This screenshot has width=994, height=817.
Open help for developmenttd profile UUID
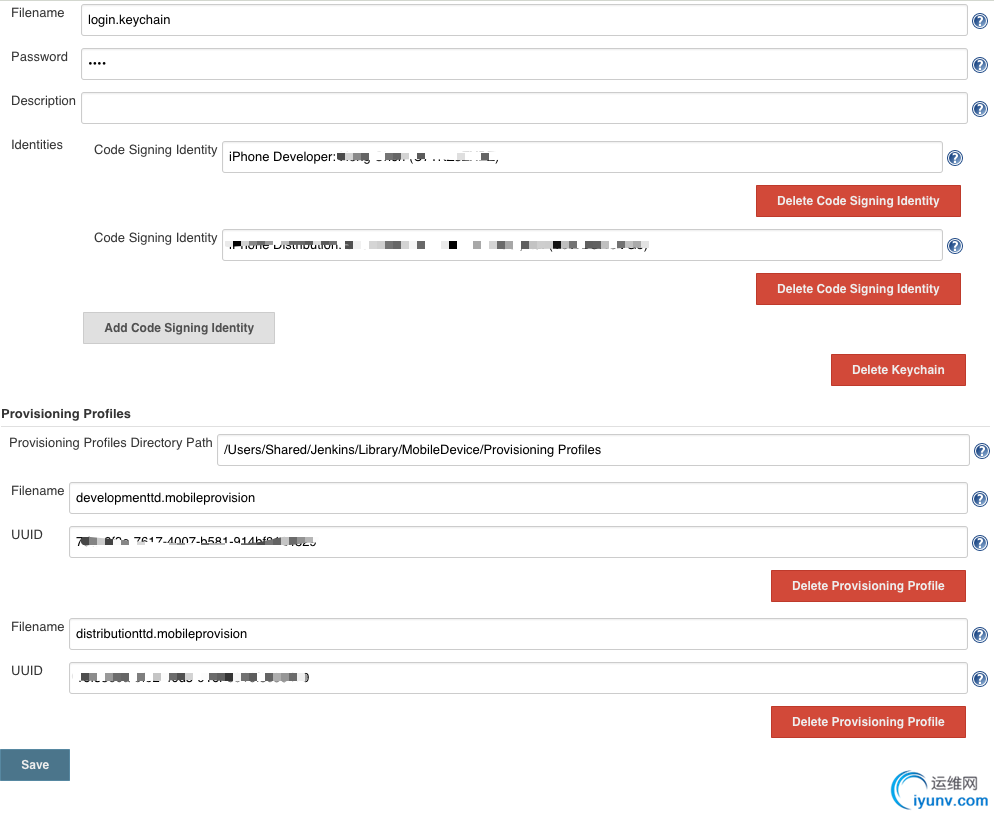(979, 543)
